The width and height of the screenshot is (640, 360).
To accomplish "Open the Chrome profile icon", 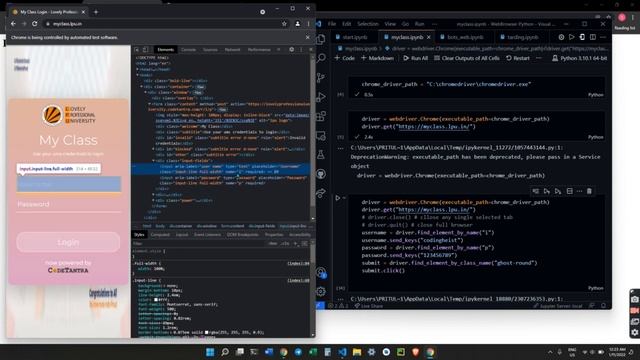I will [298, 24].
